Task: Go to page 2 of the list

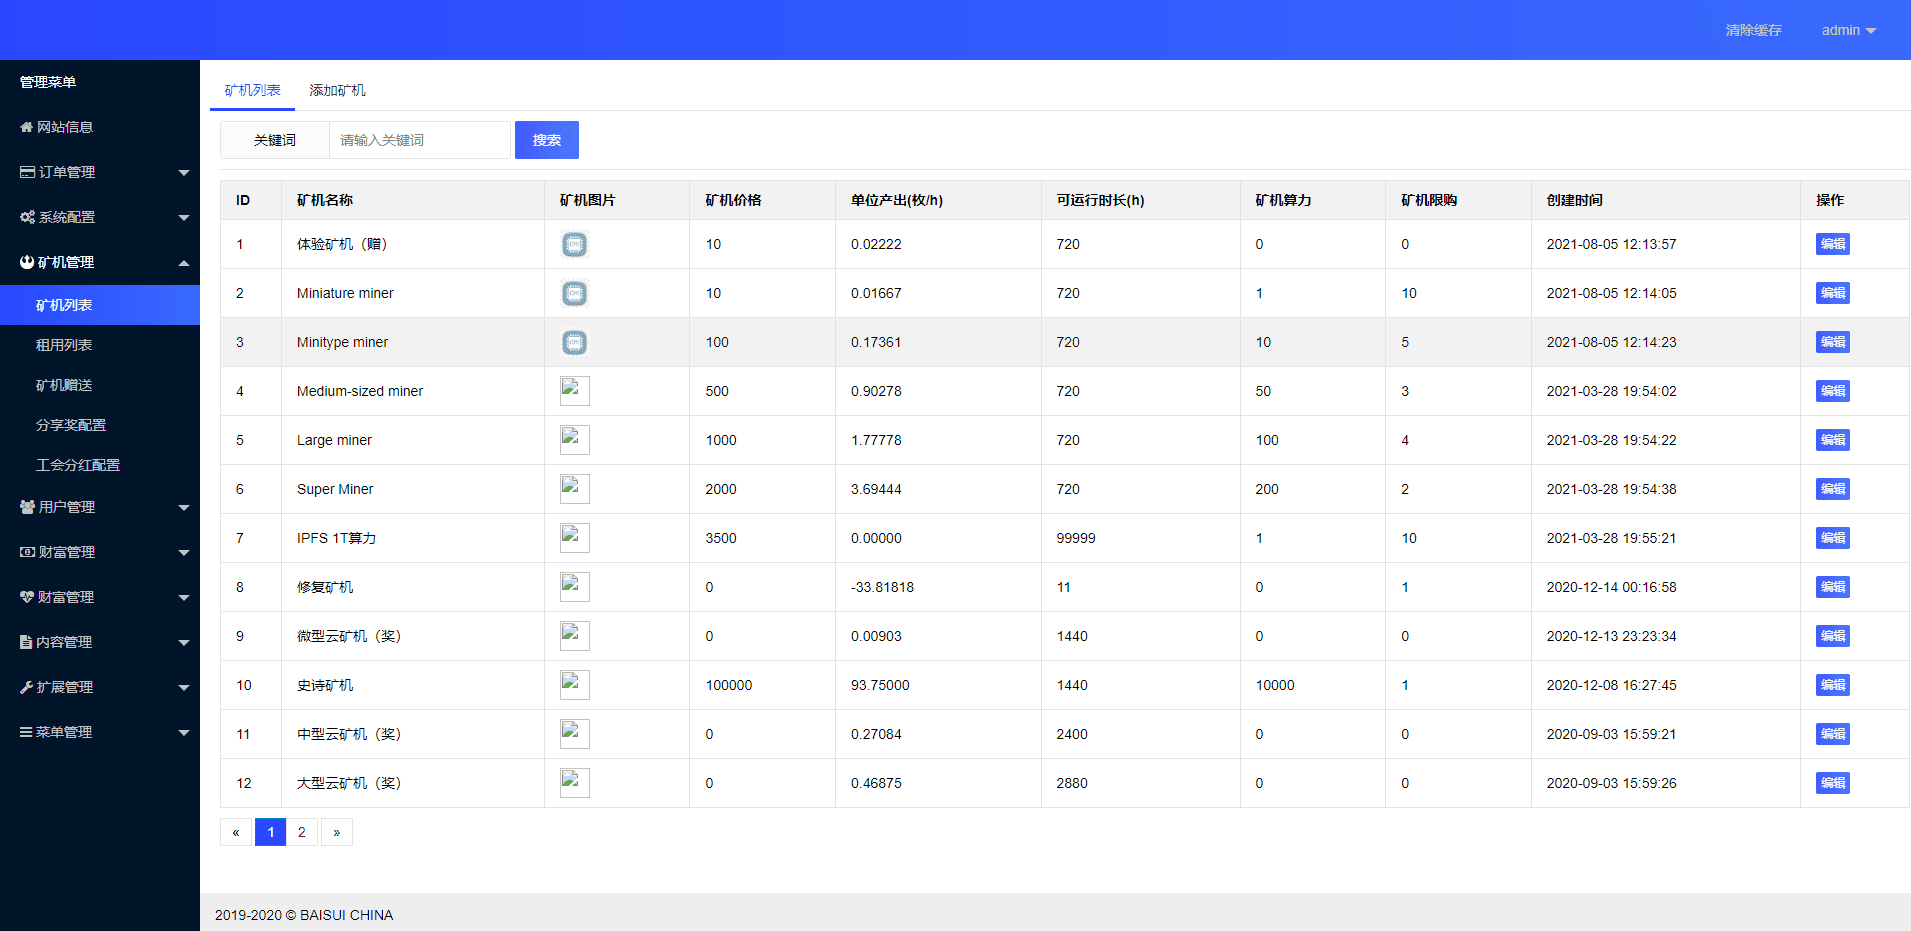Action: pyautogui.click(x=302, y=832)
